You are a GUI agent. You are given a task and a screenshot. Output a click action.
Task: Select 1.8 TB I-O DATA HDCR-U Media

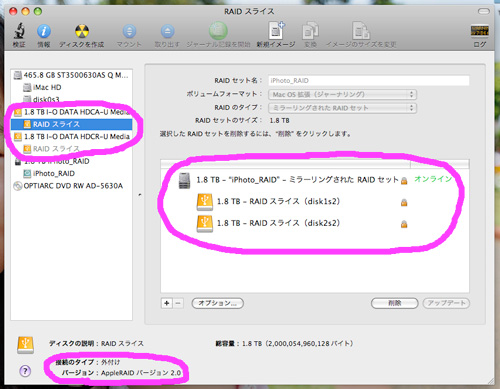[x=71, y=137]
